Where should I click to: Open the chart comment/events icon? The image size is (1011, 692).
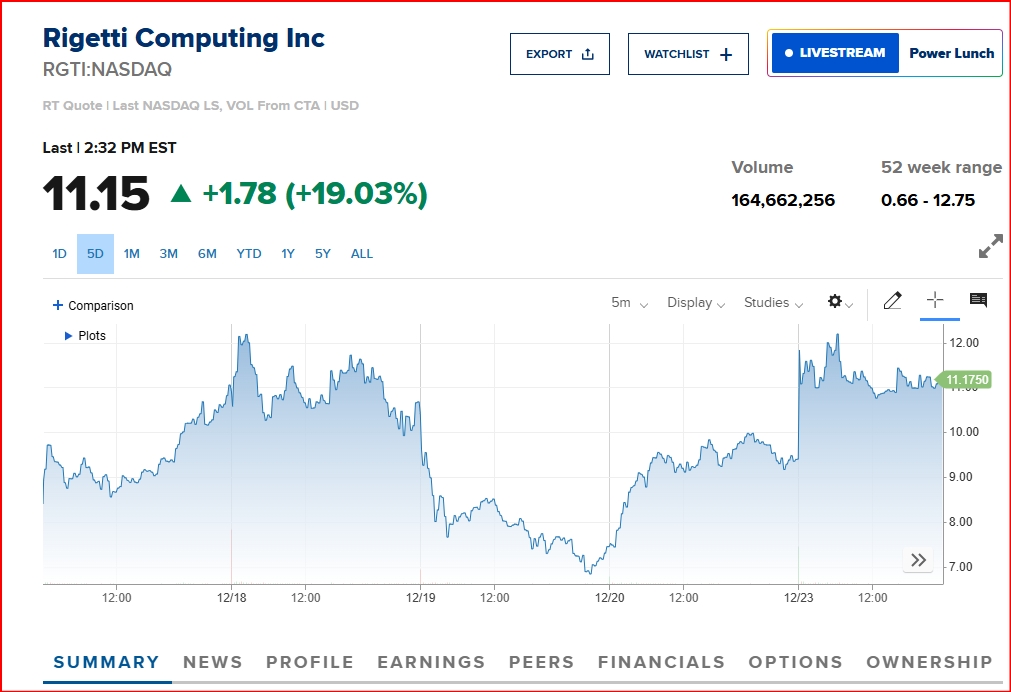[x=978, y=300]
